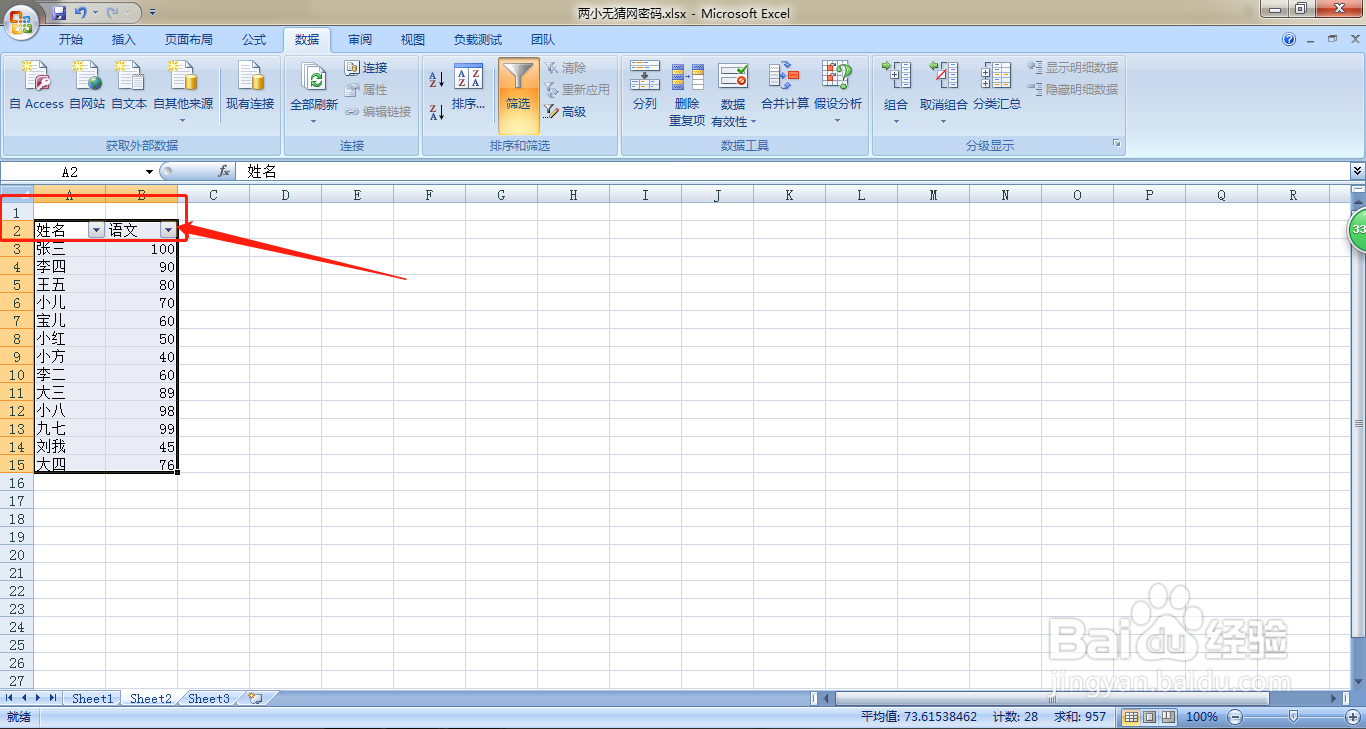This screenshot has width=1366, height=729.
Task: Click the Sort Descending Z-A icon
Action: [436, 112]
